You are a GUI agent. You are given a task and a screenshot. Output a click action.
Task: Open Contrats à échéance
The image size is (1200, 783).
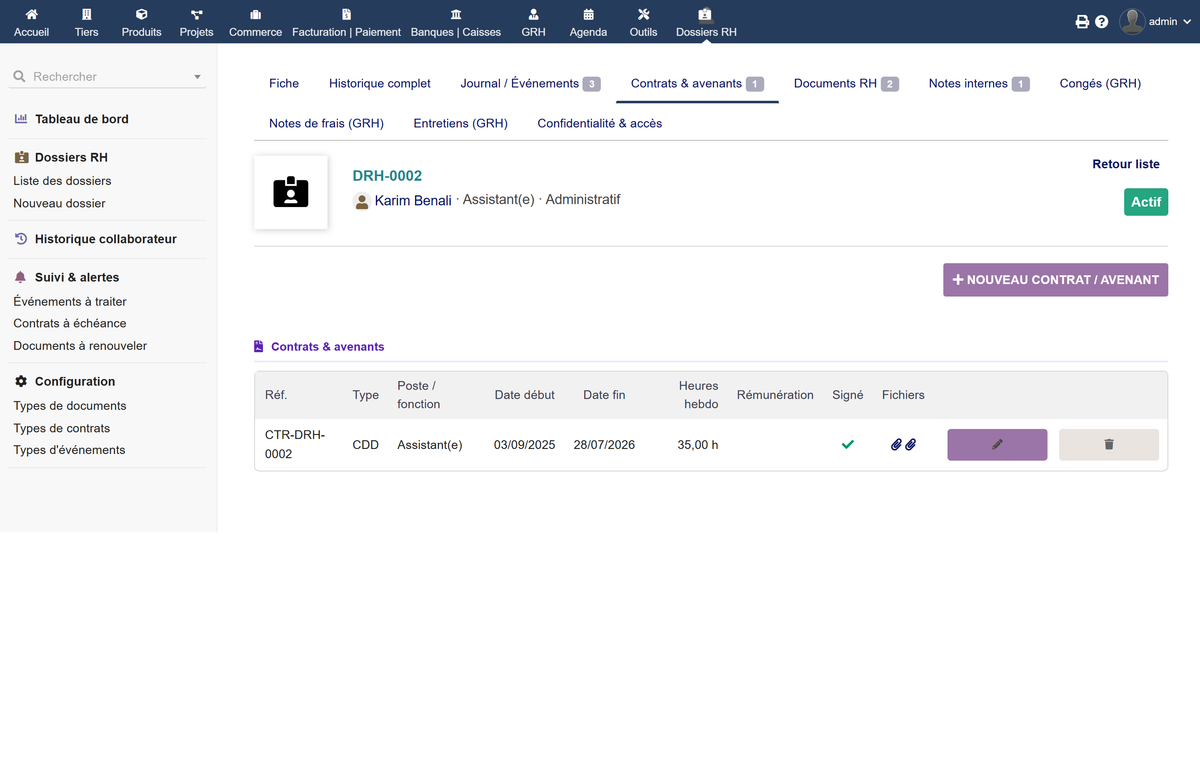point(70,323)
